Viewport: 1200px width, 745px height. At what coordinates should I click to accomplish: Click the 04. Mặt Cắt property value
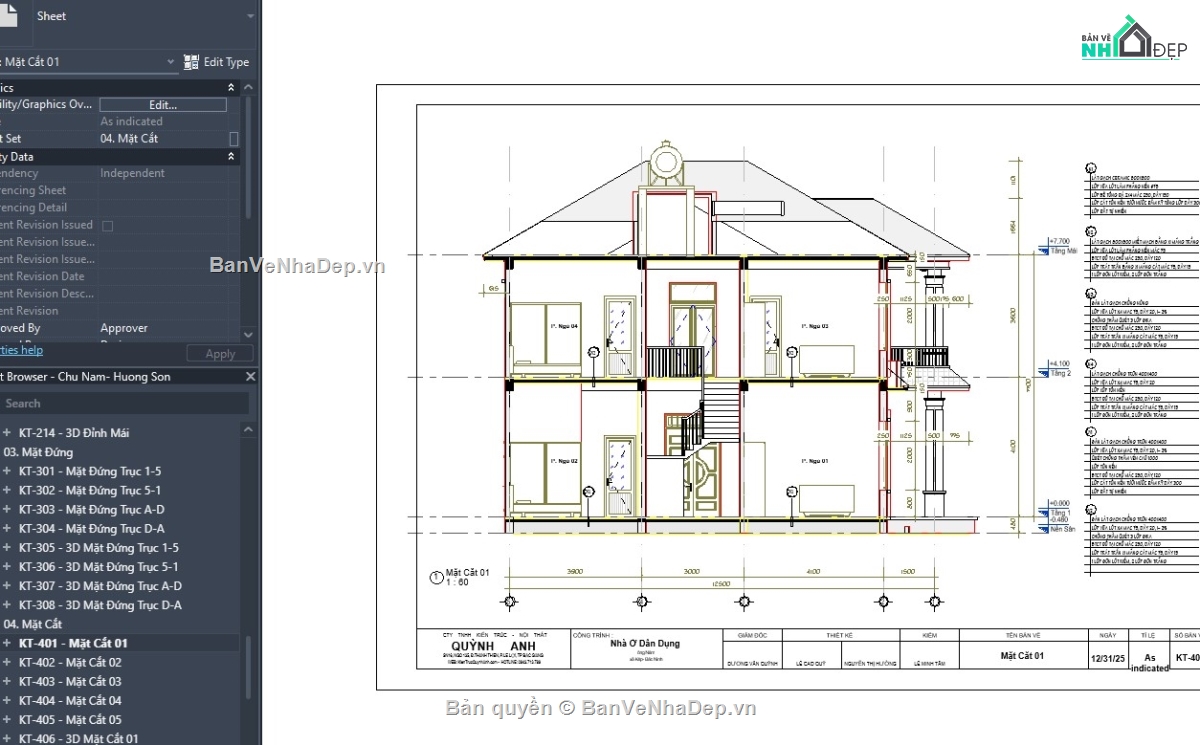(129, 139)
